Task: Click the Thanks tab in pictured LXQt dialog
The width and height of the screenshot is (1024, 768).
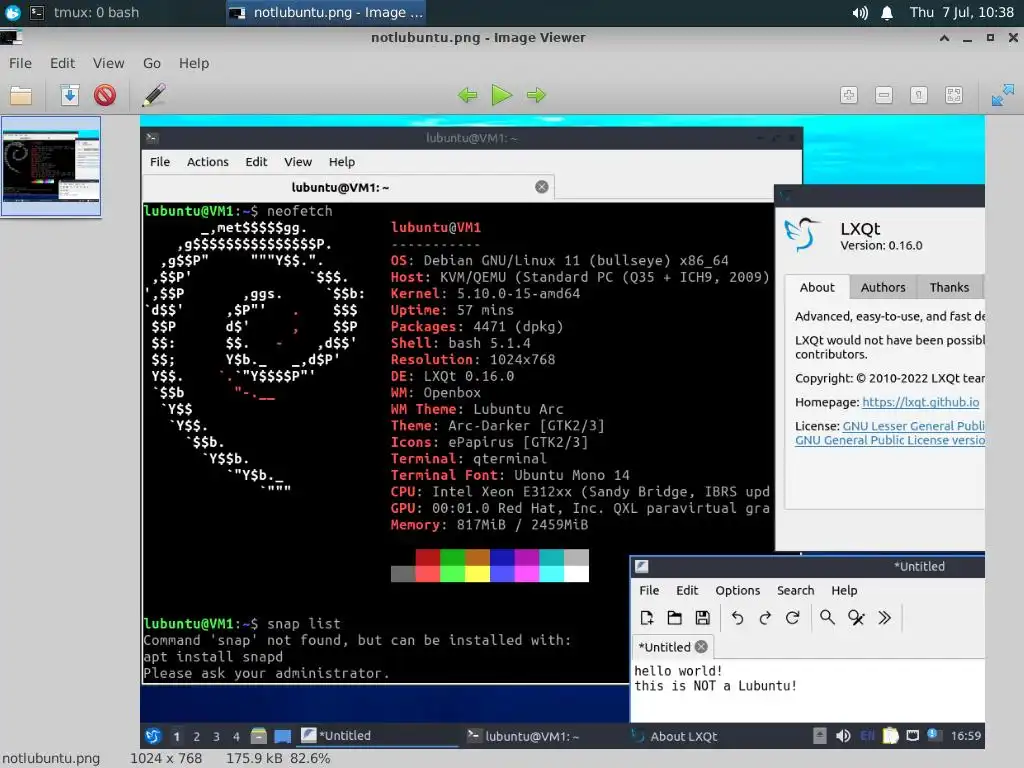Action: coord(949,287)
